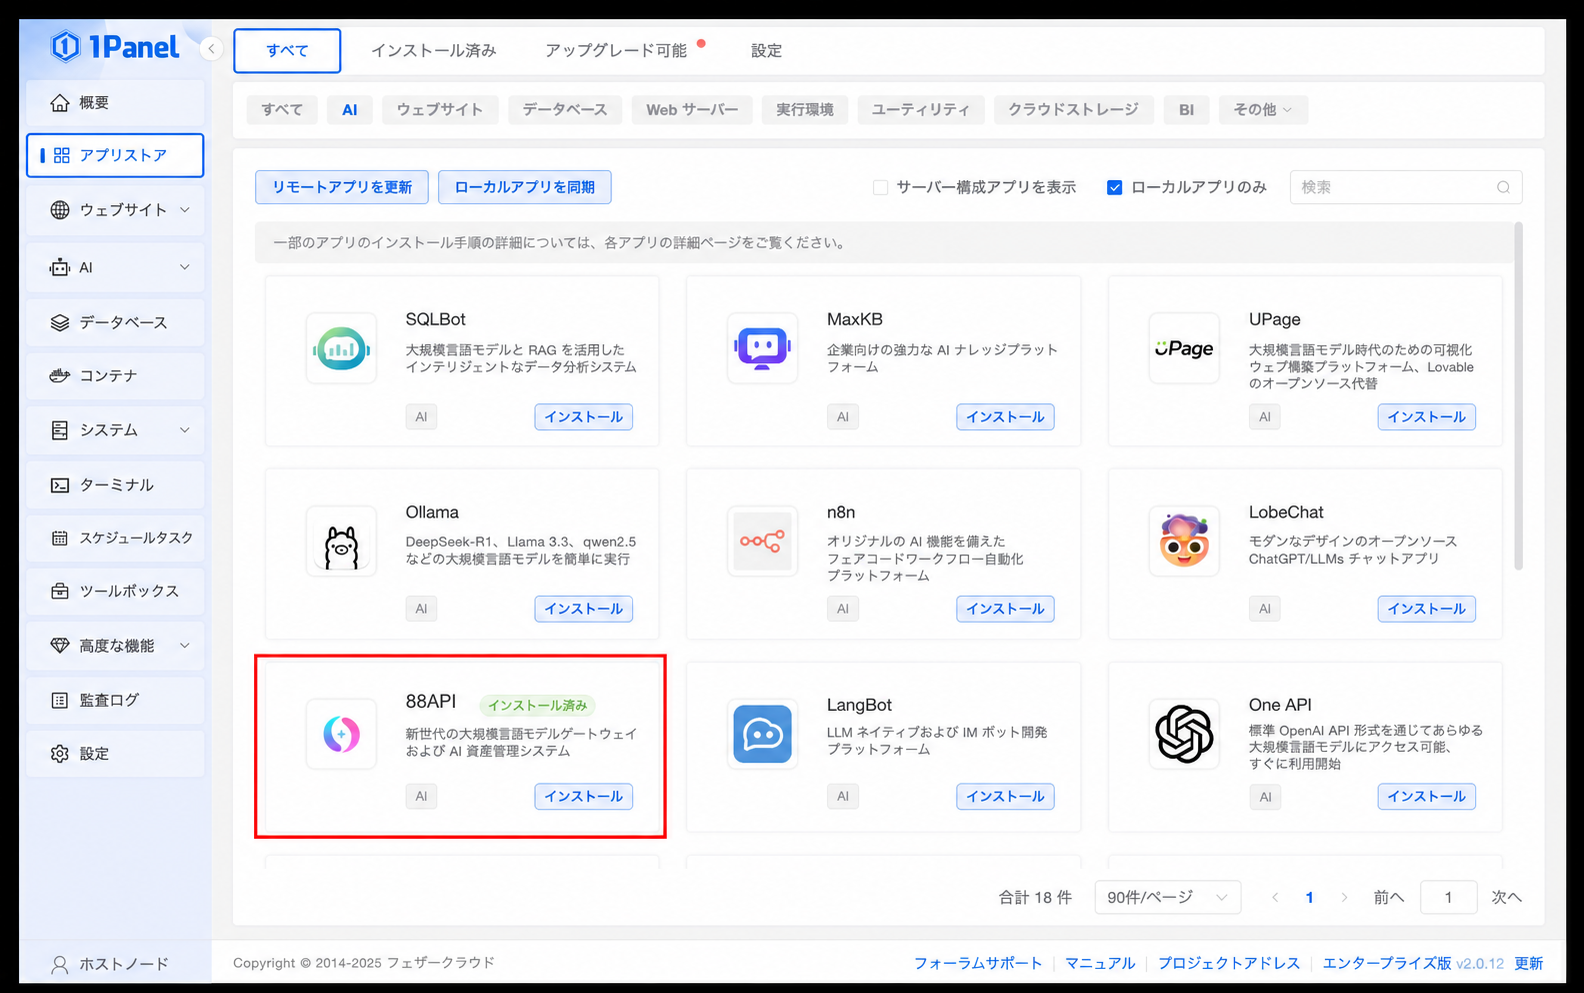Open the フォーラムサポート link
The height and width of the screenshot is (993, 1584).
click(978, 963)
